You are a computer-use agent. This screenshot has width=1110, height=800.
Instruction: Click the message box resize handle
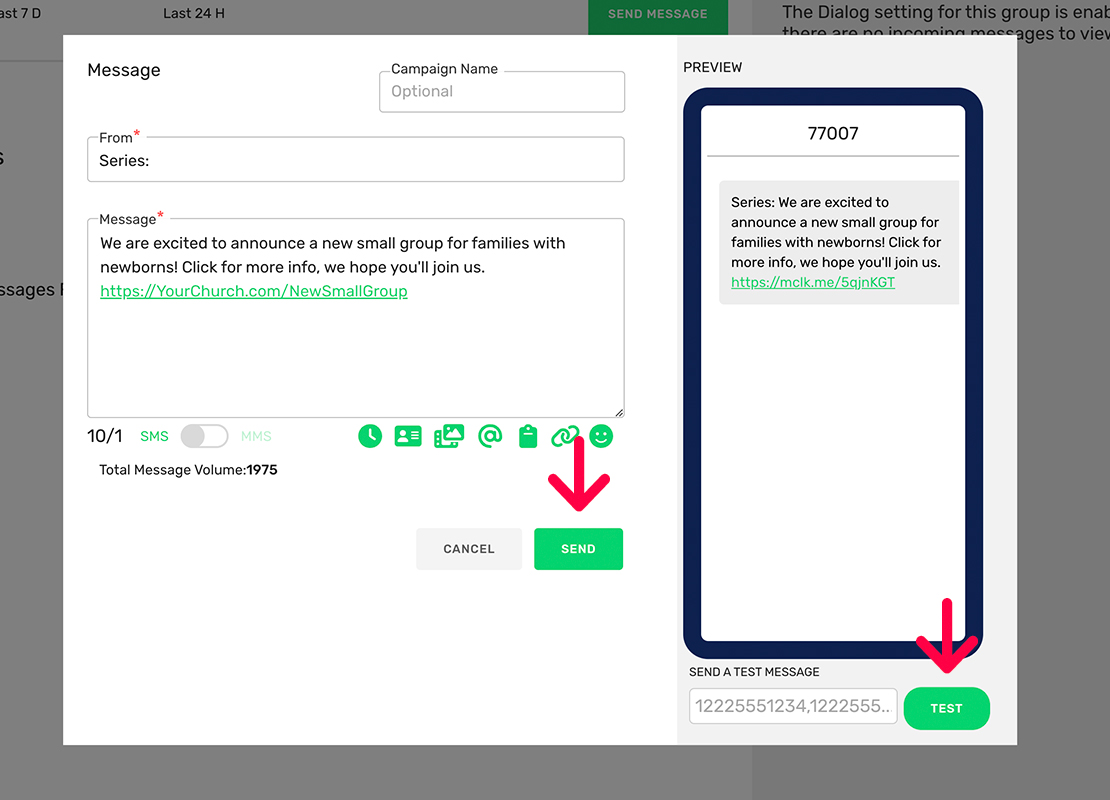619,412
